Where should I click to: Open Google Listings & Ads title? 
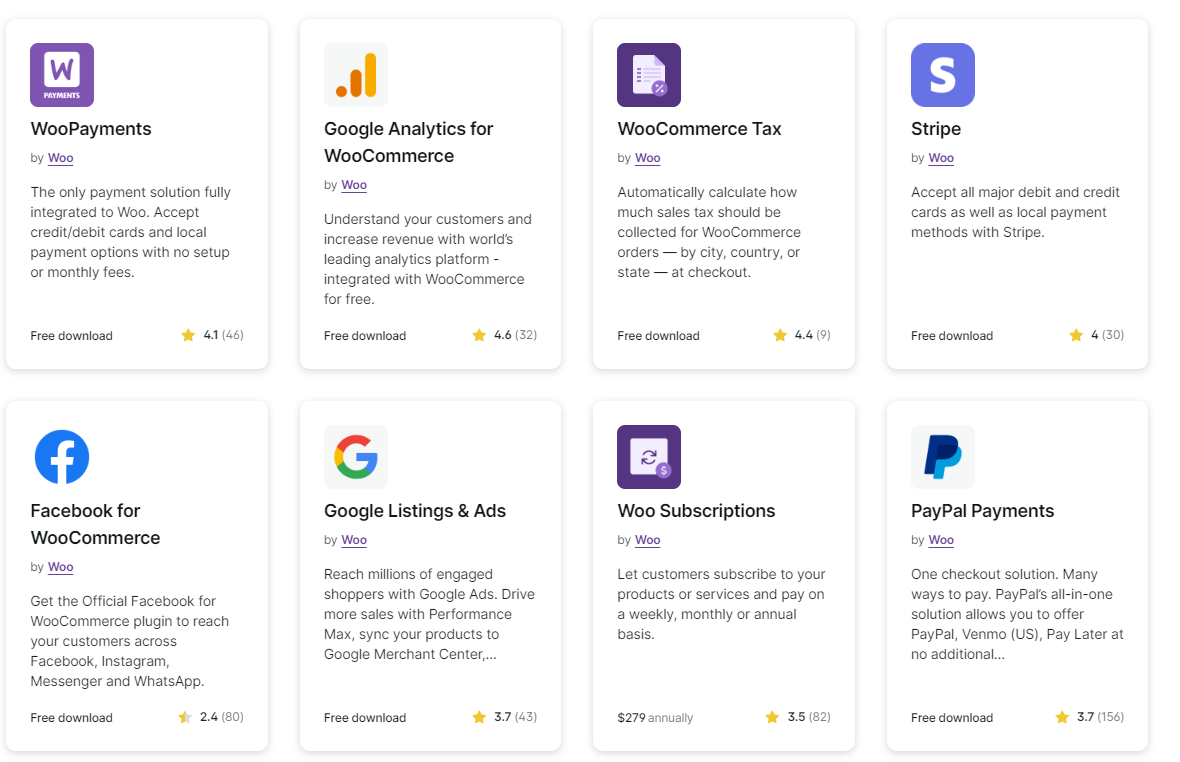(415, 511)
